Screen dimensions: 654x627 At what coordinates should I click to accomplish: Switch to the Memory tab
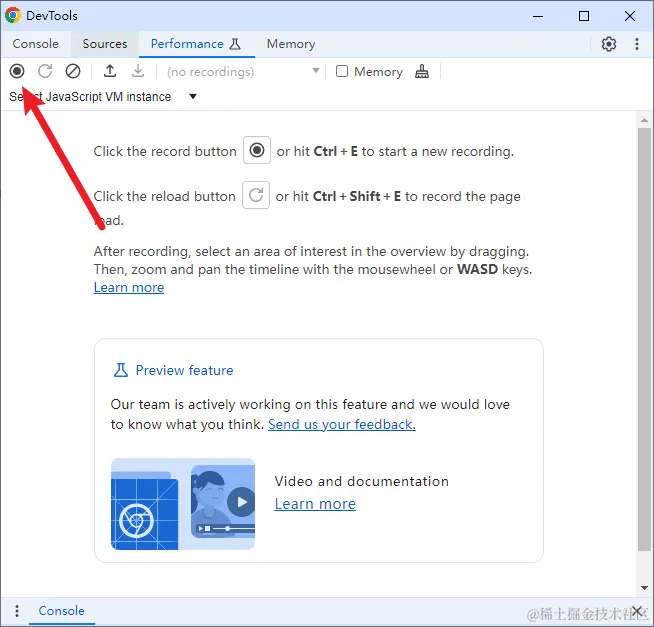pyautogui.click(x=291, y=44)
